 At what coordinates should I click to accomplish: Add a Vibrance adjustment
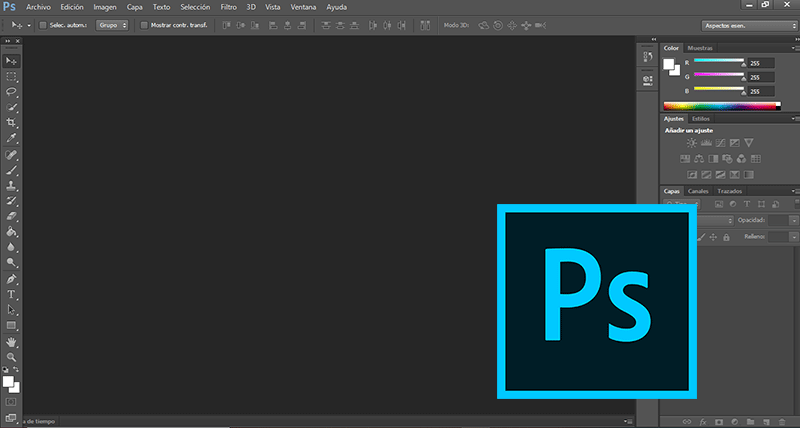pyautogui.click(x=748, y=143)
